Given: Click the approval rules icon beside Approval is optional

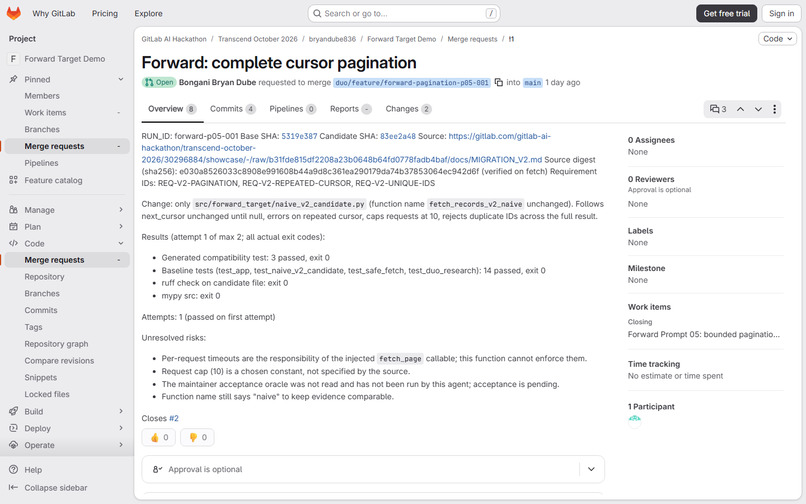Looking at the screenshot, I should pos(157,469).
